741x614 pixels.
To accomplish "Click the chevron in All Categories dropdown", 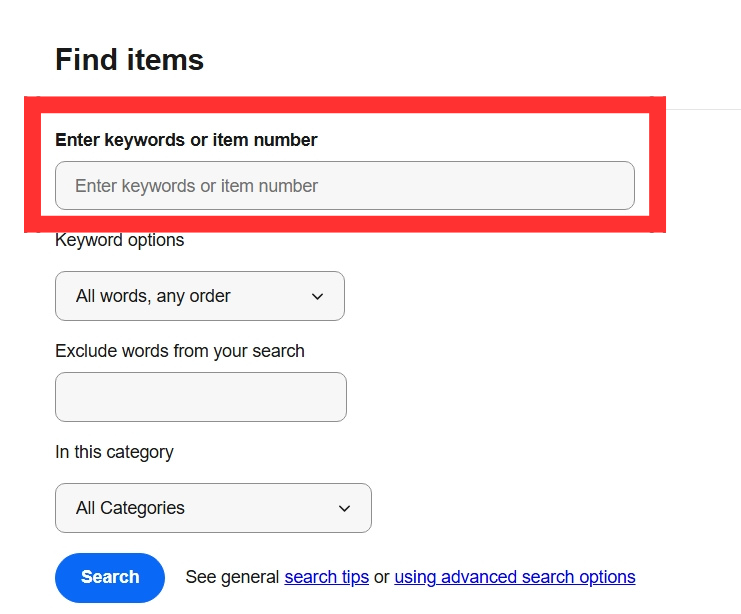I will point(344,509).
